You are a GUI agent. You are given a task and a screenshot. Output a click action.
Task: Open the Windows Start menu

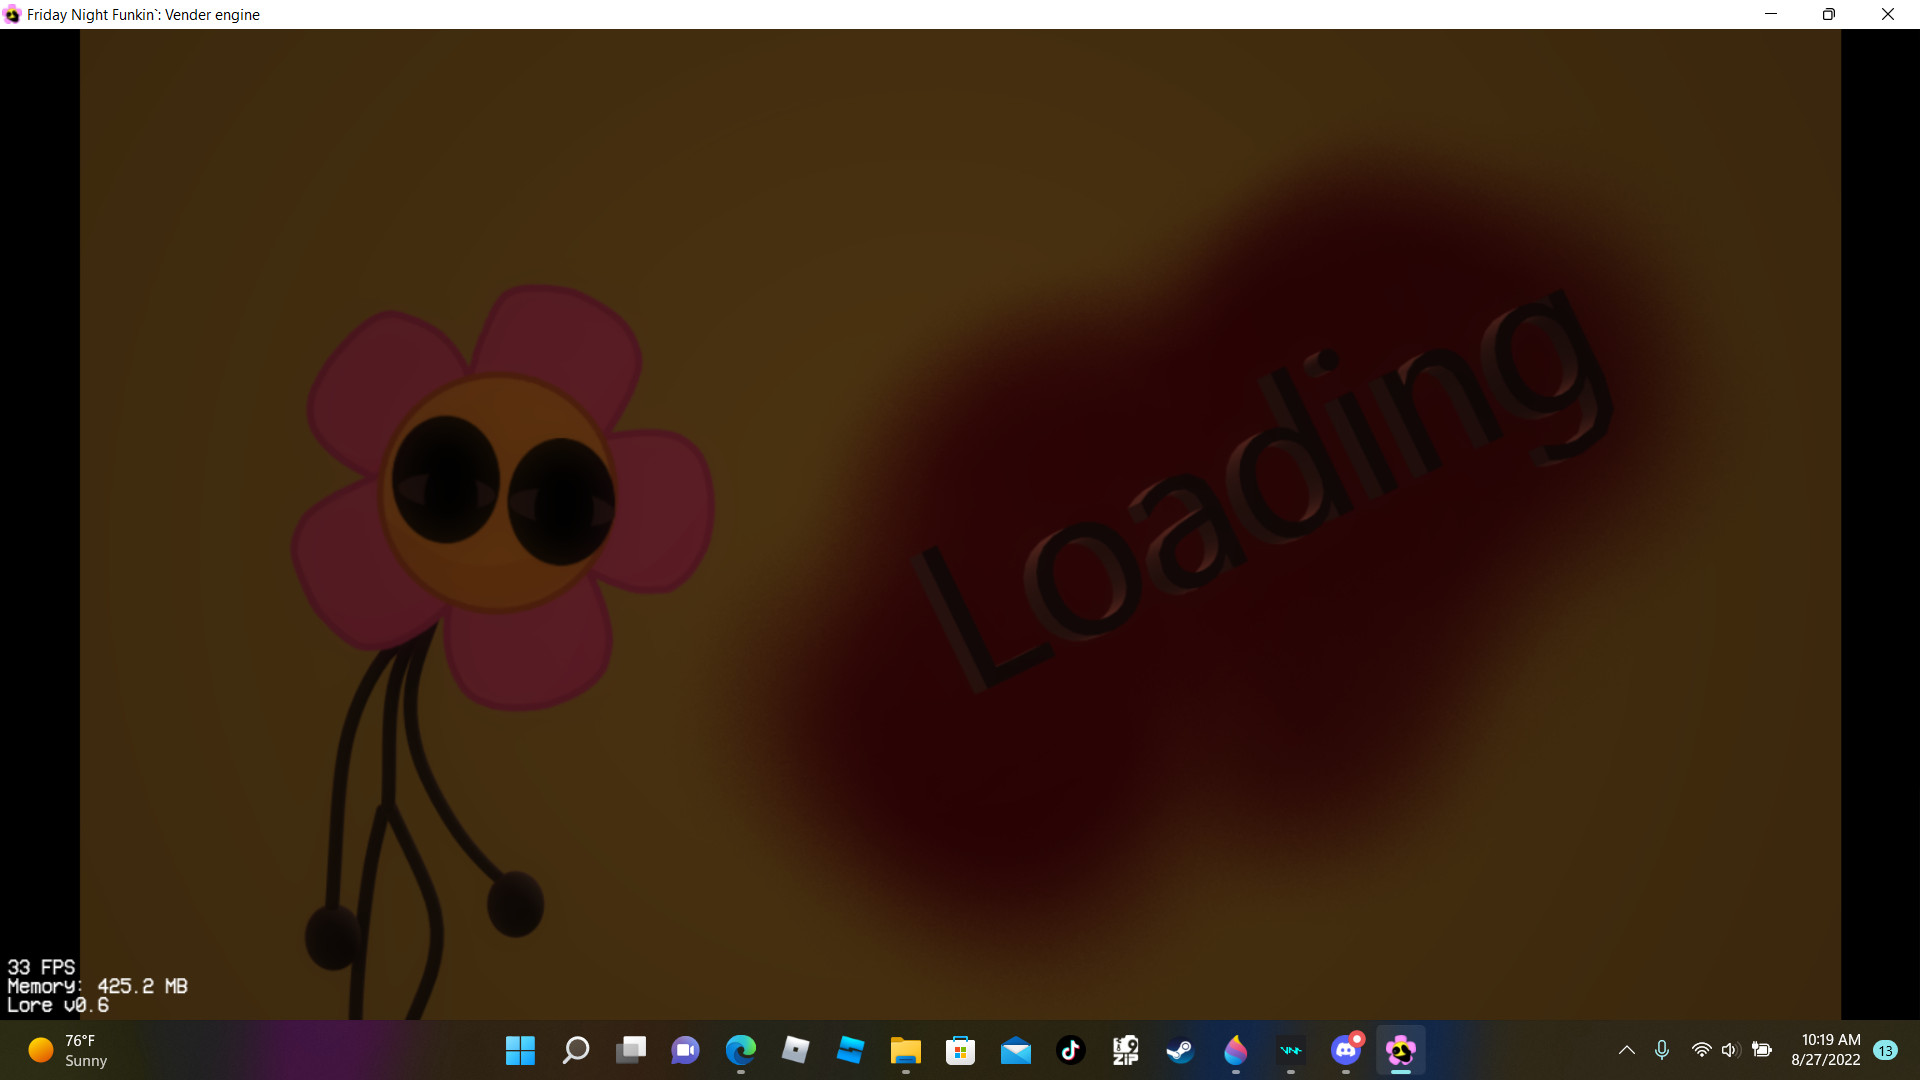point(520,1050)
